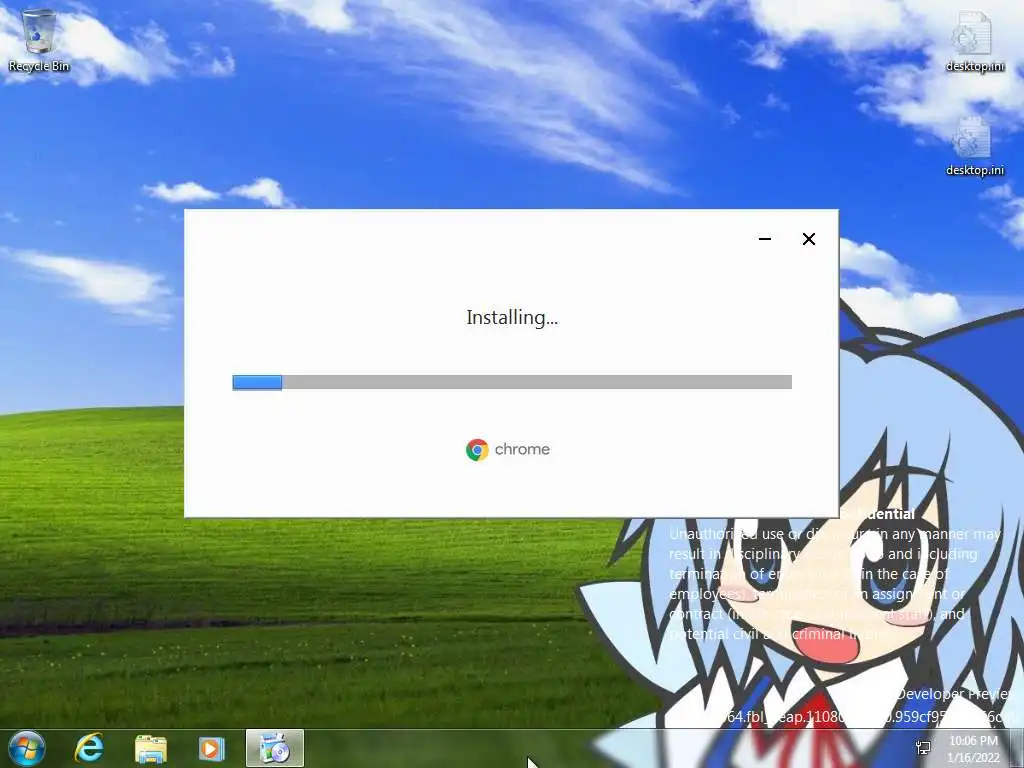Open Windows Media Player from the taskbar
Screen dimensions: 1024x768
(212, 748)
